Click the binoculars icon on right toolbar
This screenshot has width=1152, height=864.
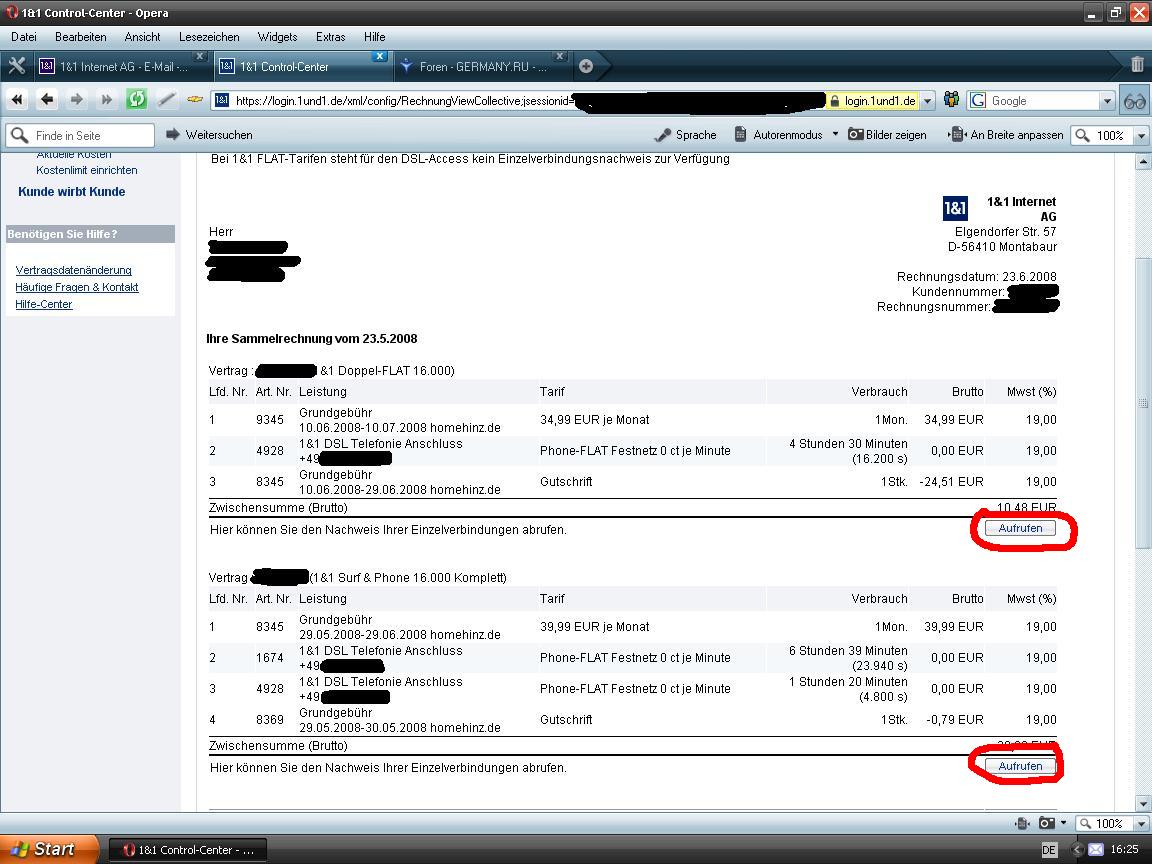point(1134,101)
